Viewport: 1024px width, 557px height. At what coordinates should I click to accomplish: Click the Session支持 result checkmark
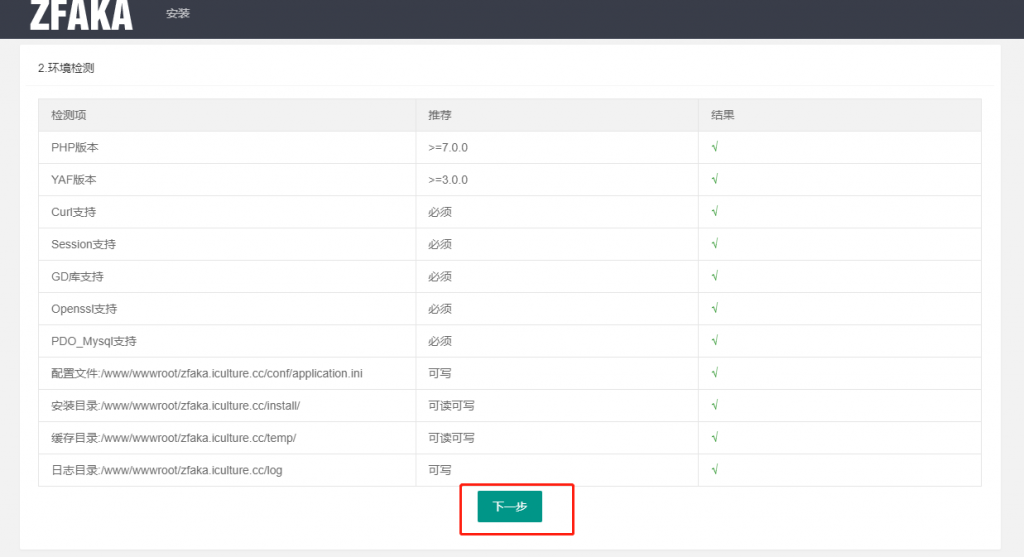click(x=715, y=244)
